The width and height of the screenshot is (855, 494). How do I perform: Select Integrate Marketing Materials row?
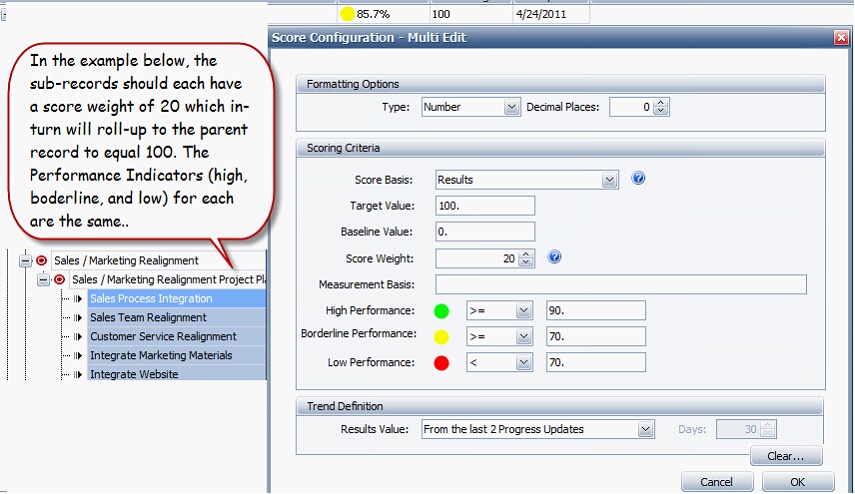click(x=177, y=356)
